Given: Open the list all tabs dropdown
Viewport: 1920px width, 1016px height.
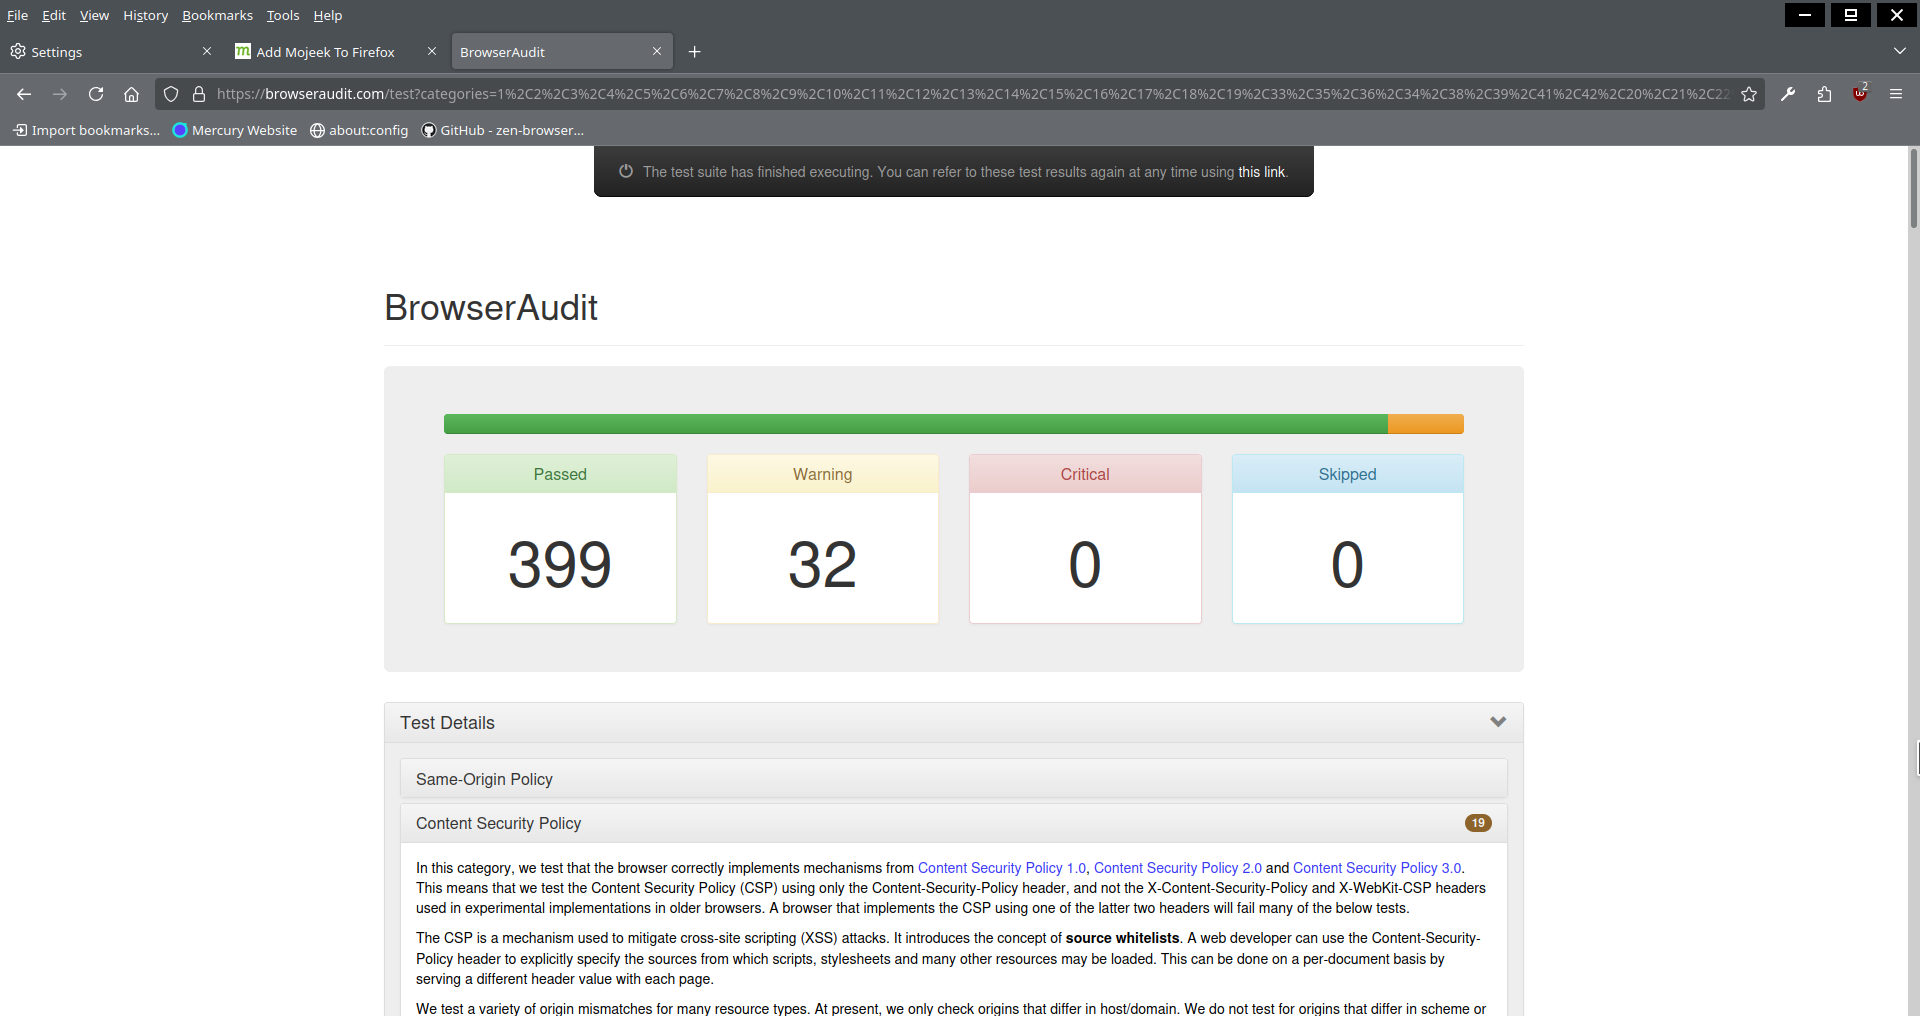Looking at the screenshot, I should point(1899,51).
